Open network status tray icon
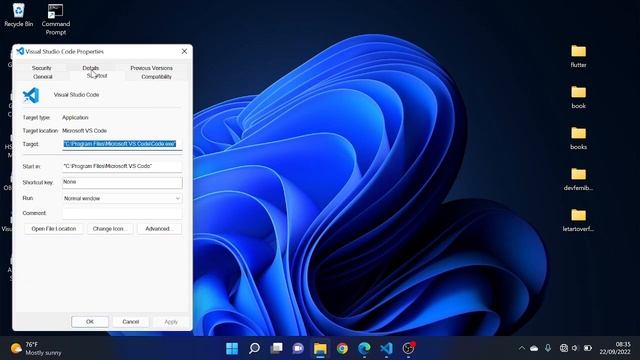The width and height of the screenshot is (640, 360). point(564,348)
